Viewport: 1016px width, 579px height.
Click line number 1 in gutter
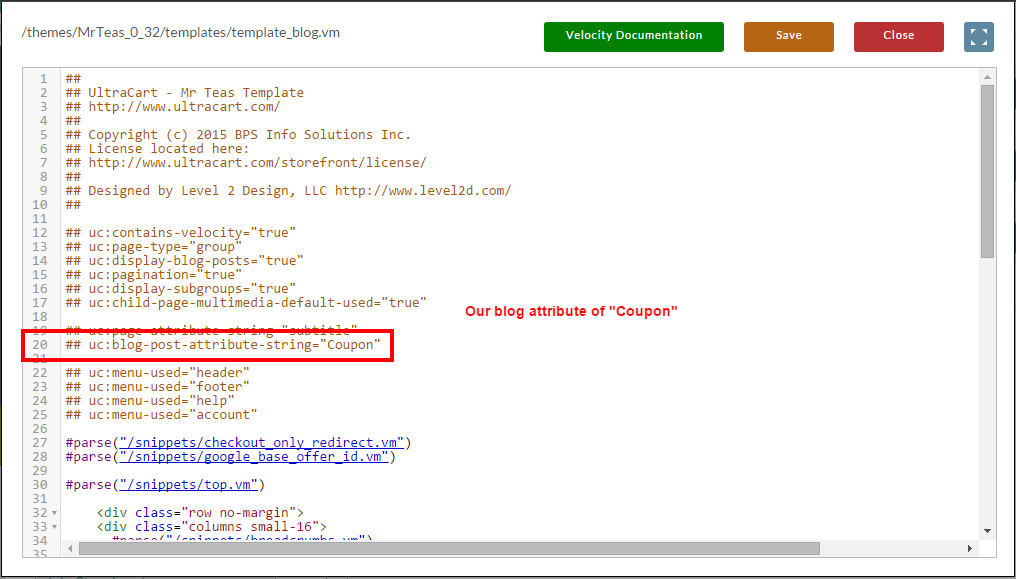(x=43, y=79)
